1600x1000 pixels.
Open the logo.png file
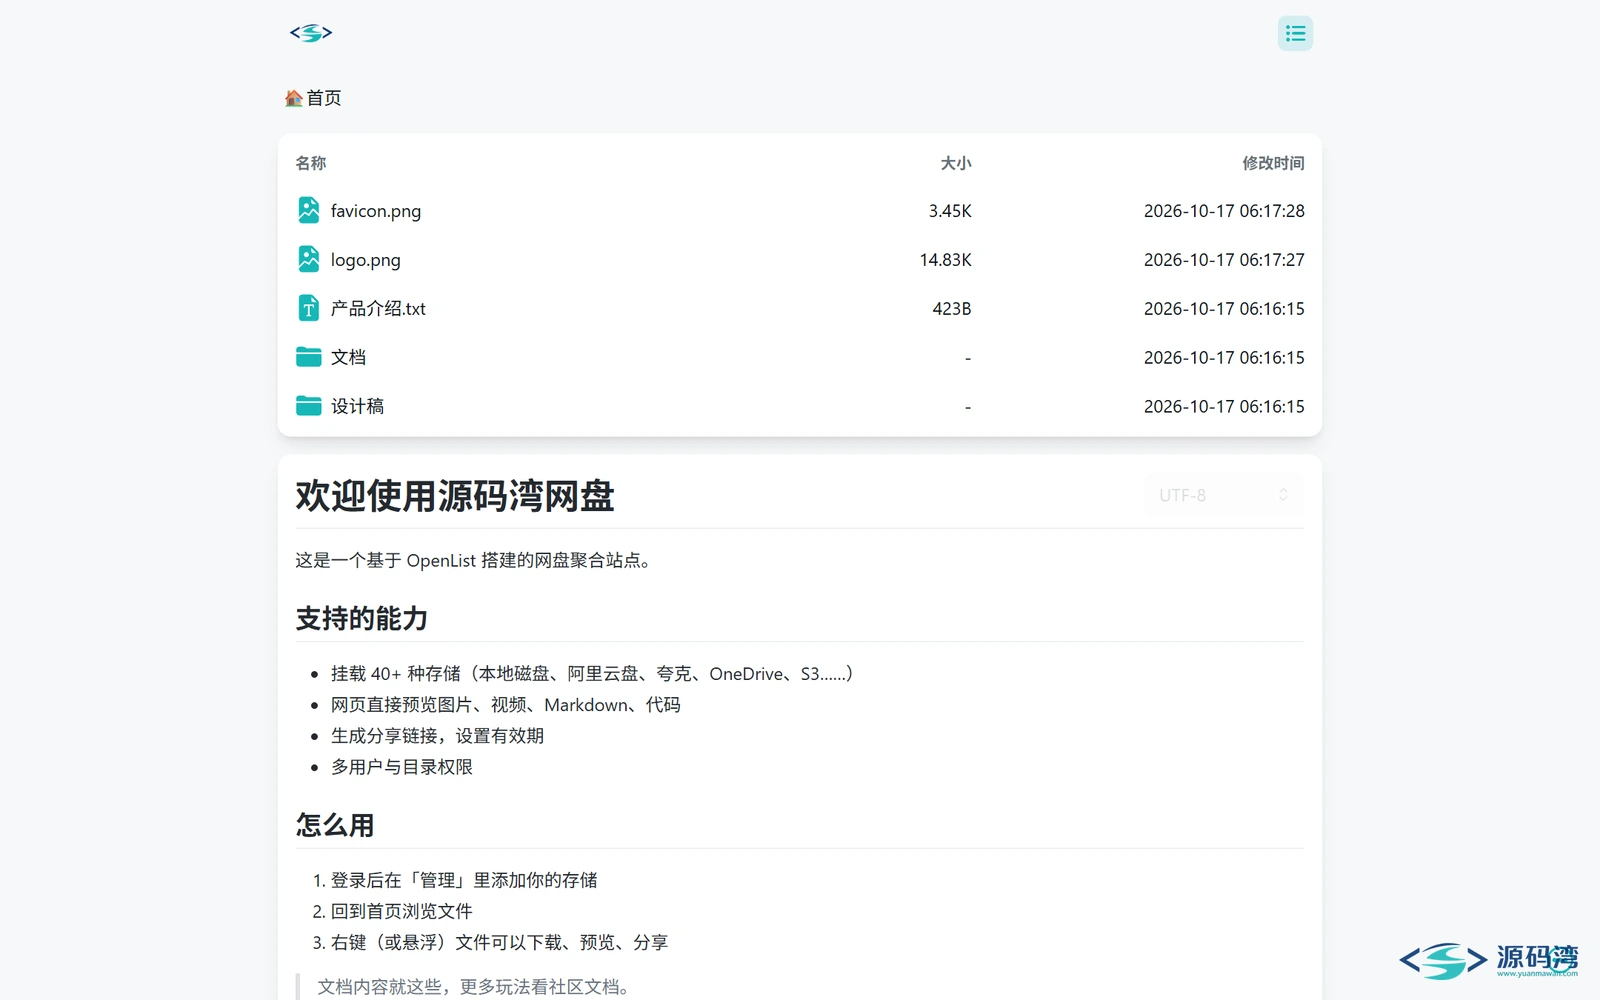[366, 260]
